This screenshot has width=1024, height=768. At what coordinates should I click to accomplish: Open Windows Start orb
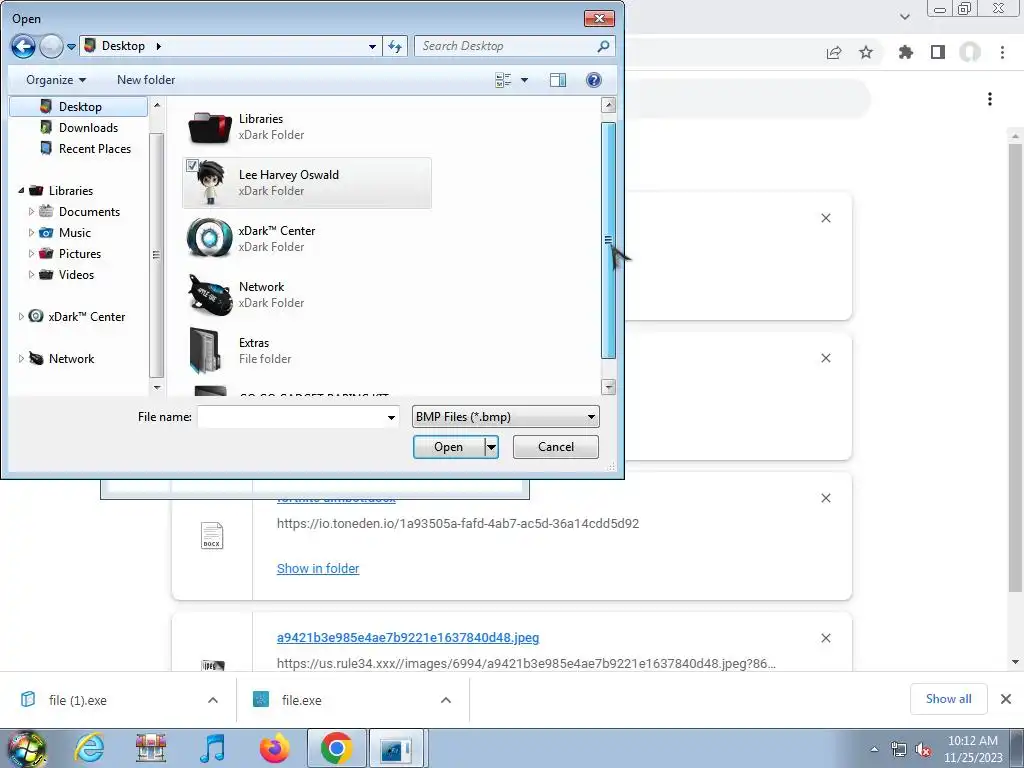tap(27, 748)
